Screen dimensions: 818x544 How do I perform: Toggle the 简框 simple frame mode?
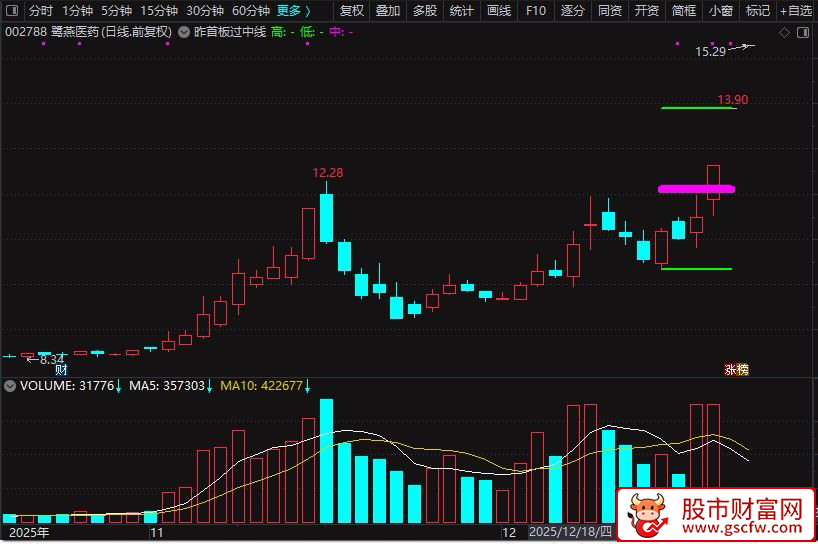(684, 10)
